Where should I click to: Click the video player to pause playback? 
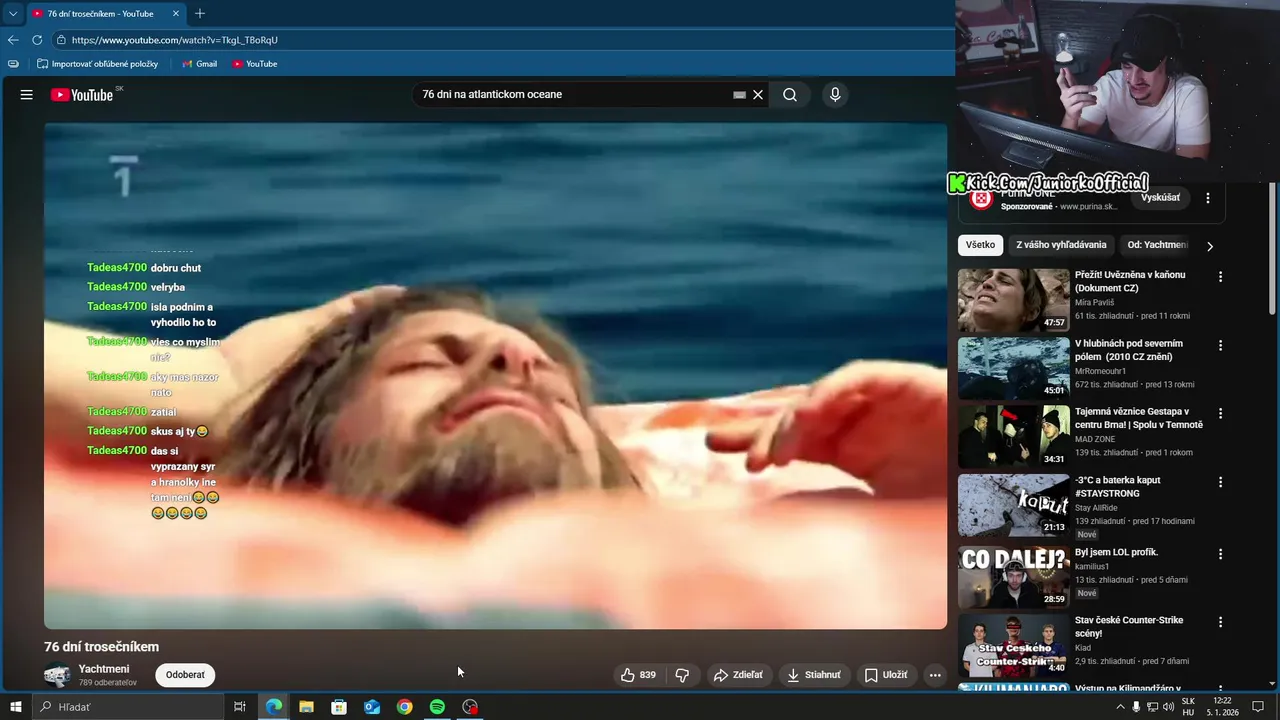495,376
